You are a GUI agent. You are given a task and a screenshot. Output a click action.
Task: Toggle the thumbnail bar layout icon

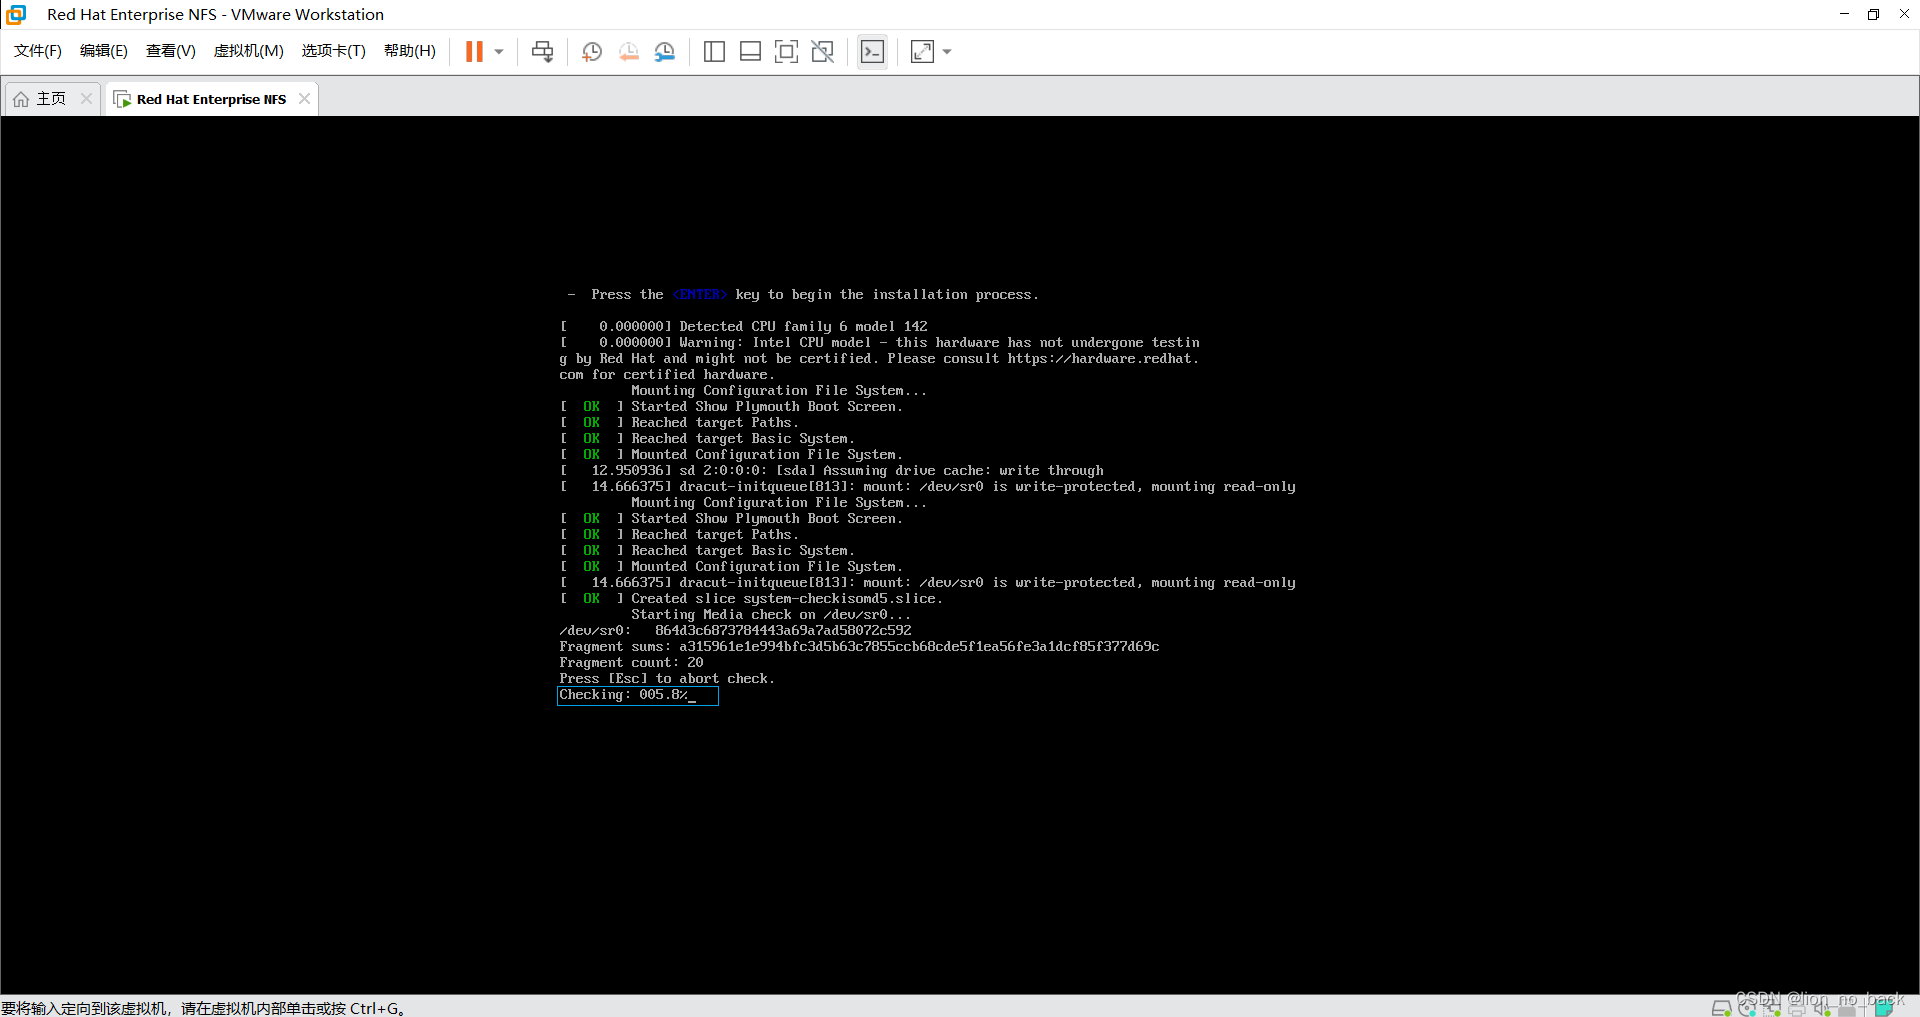tap(750, 52)
